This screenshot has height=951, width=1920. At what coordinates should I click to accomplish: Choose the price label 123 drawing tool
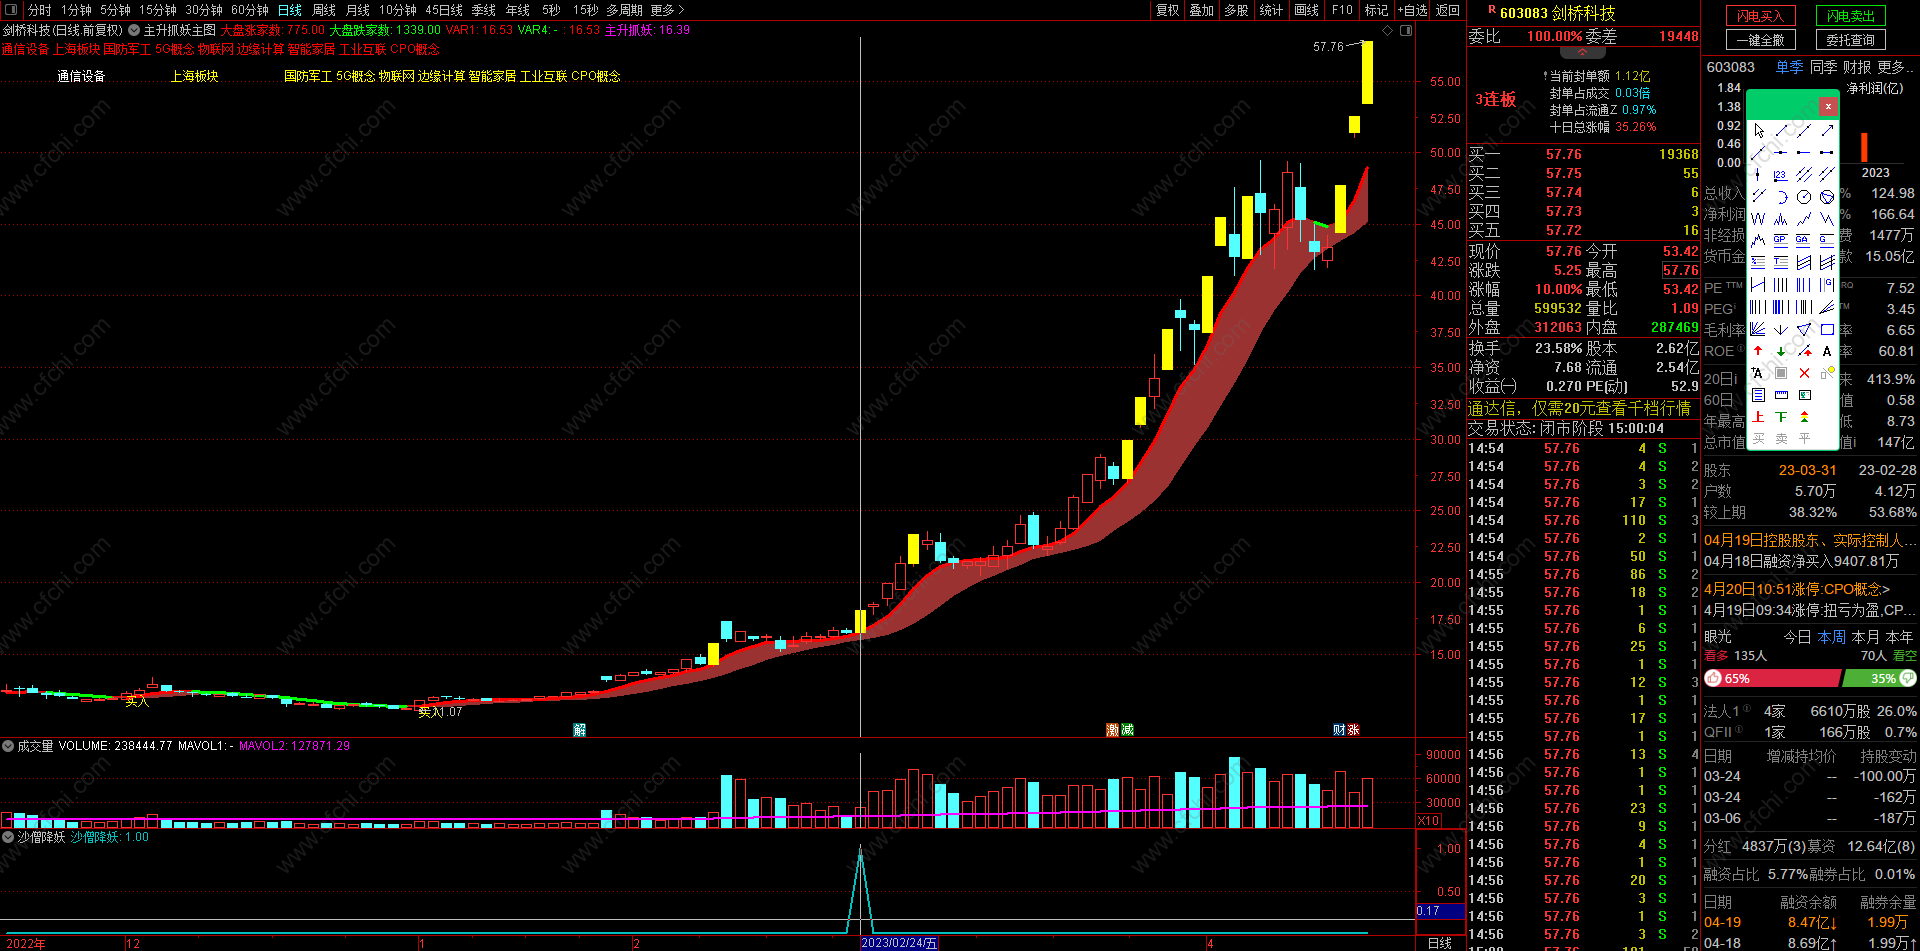pos(1781,175)
